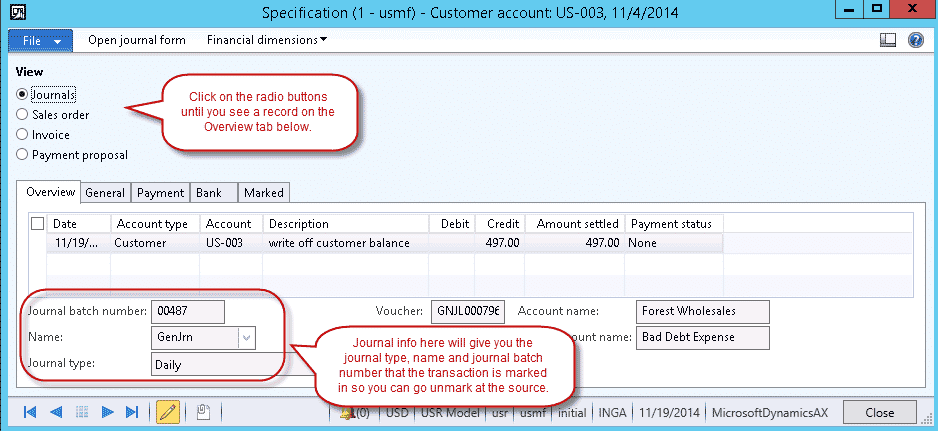Click the Account column header
This screenshot has width=938, height=431.
pos(232,224)
